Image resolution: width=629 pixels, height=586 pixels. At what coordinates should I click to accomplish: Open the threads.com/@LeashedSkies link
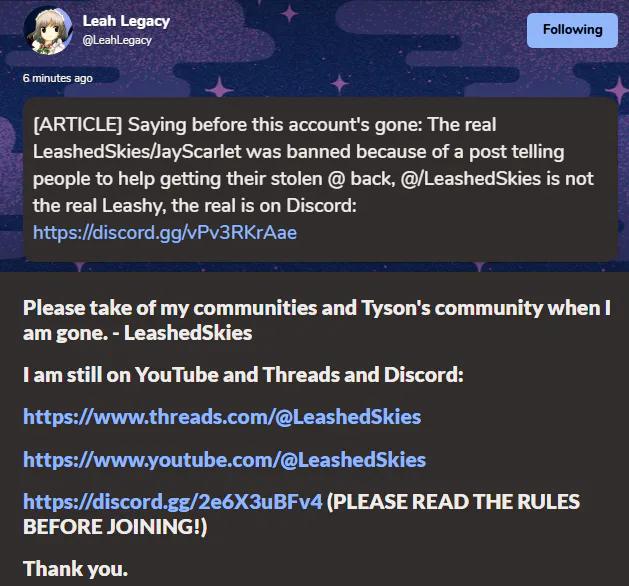click(222, 417)
